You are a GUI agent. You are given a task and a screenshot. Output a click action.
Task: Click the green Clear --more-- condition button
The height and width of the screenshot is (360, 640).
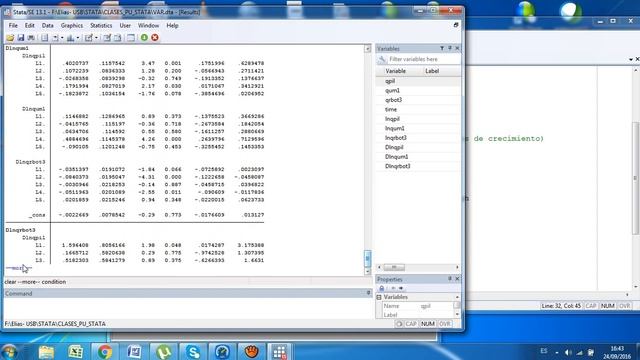click(x=144, y=38)
